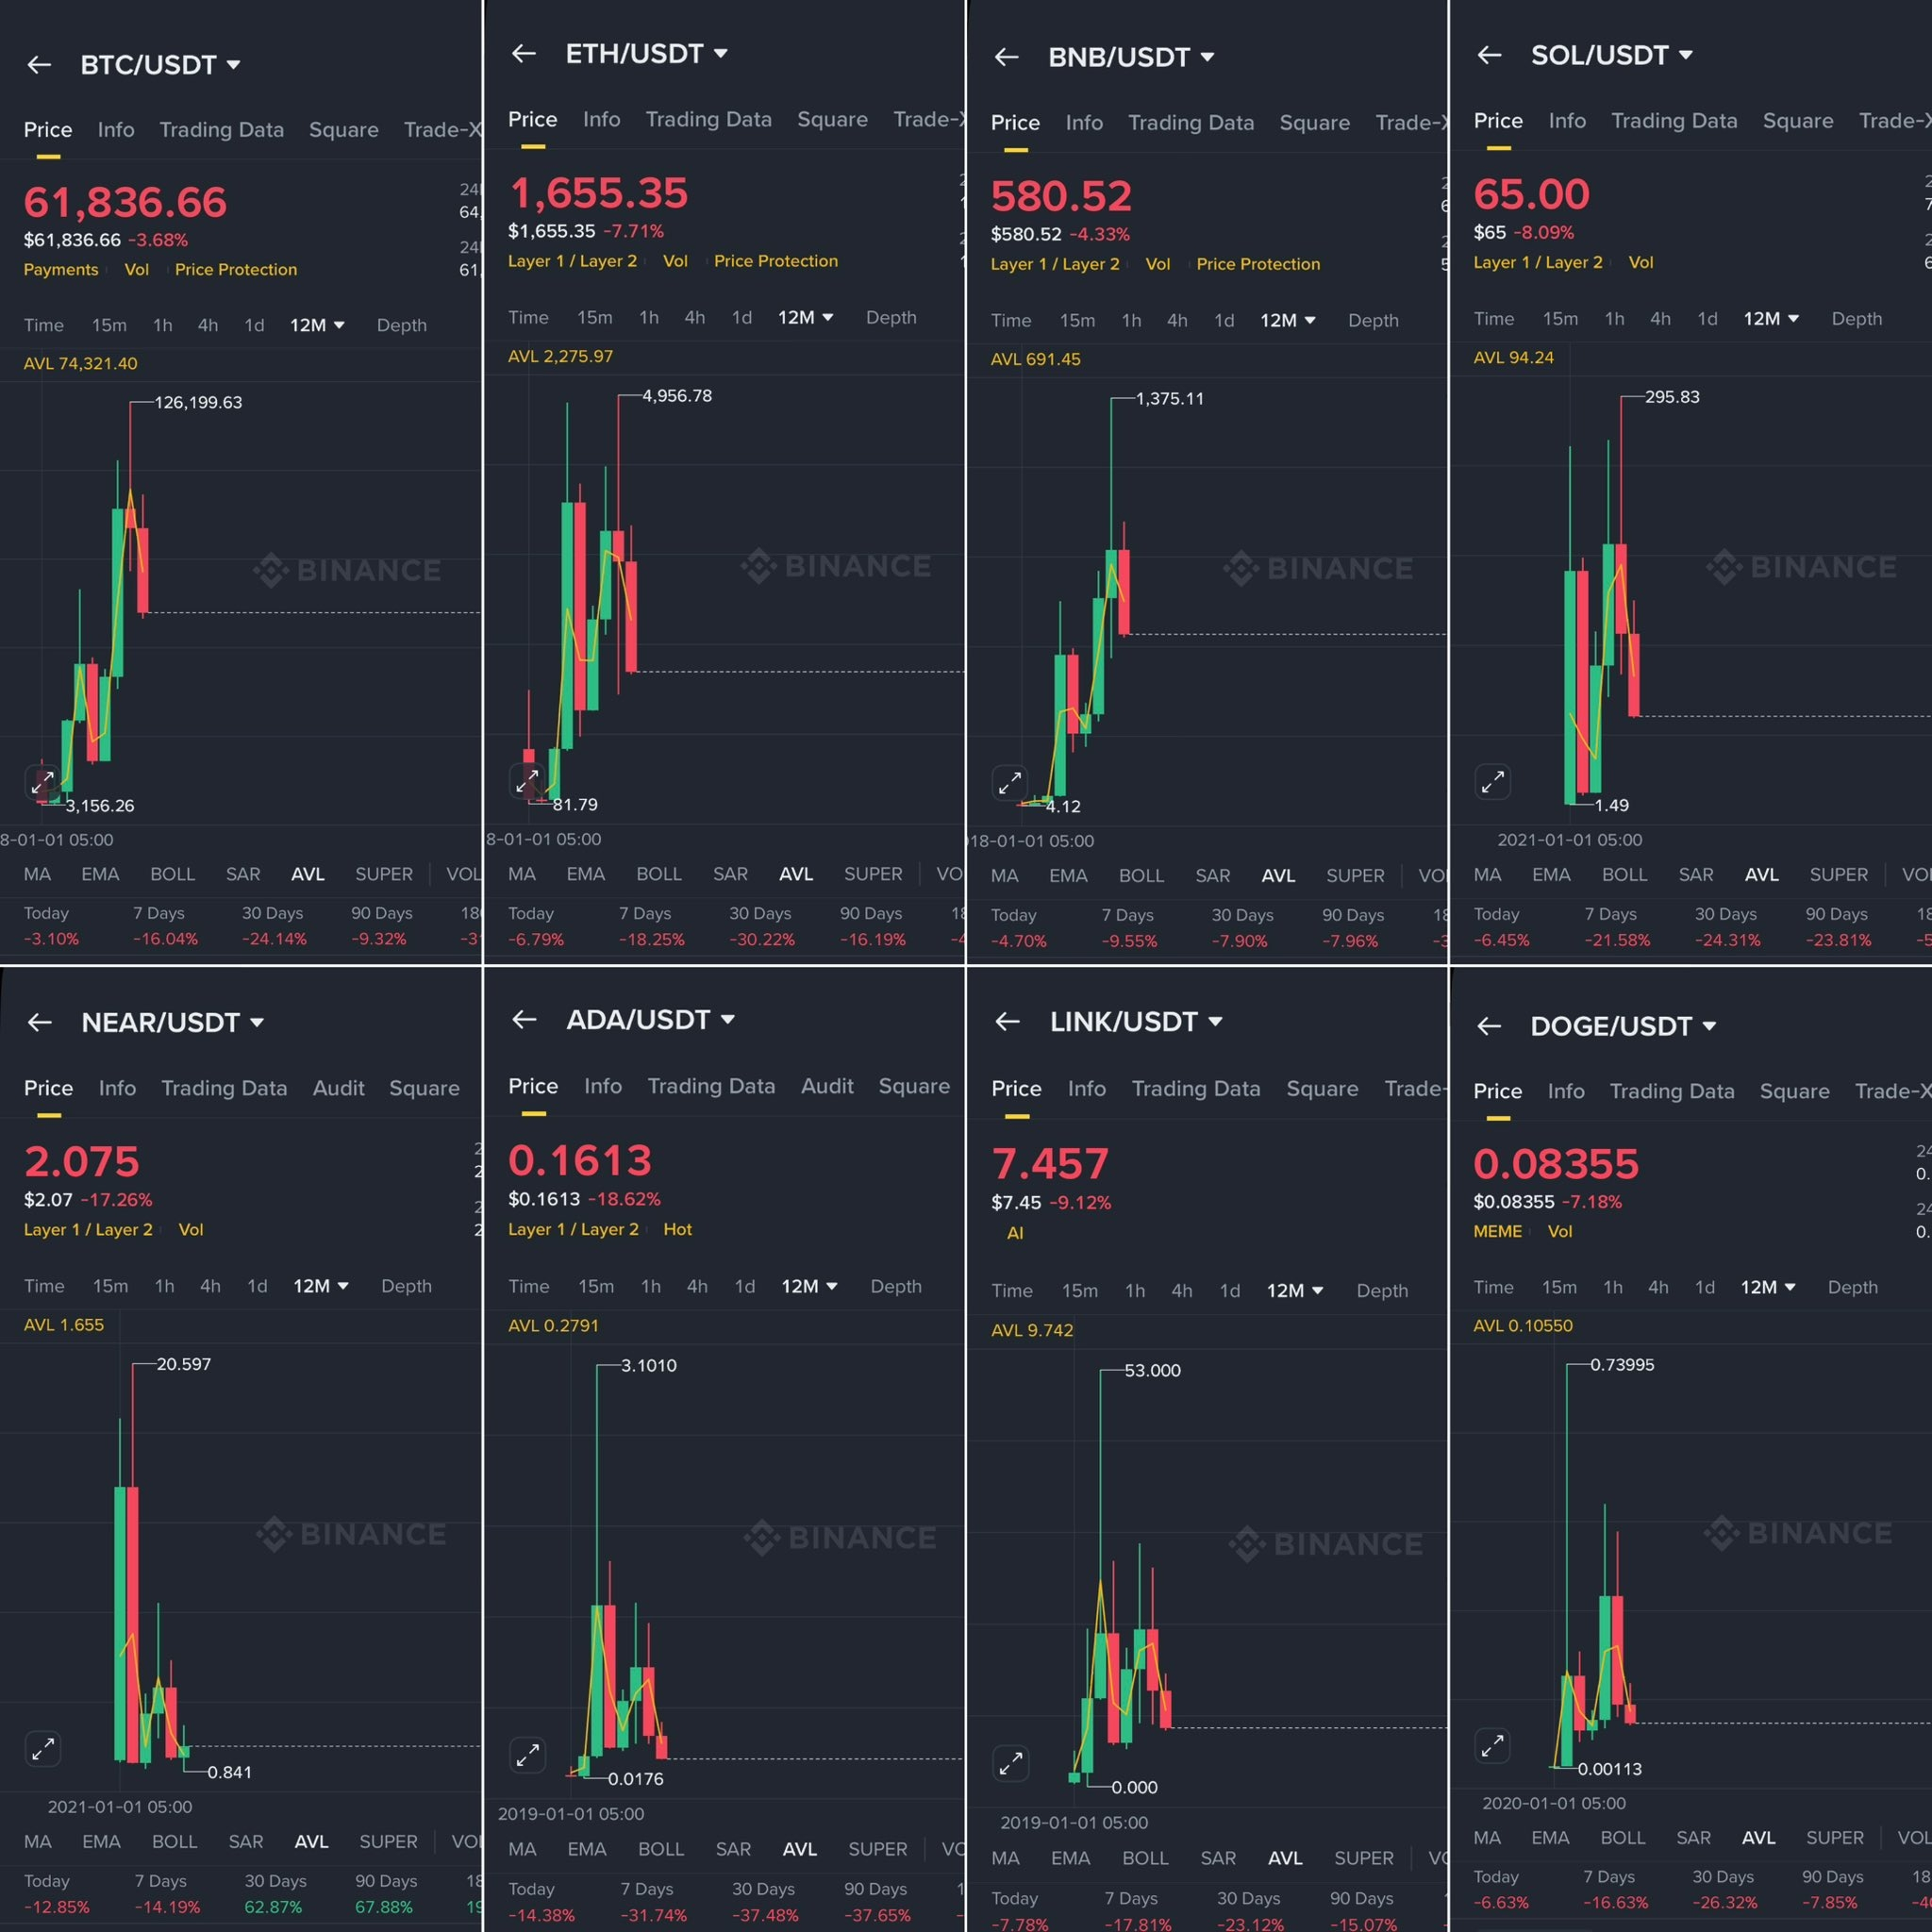
Task: Enable BOLL indicator on BNB/USDT chart
Action: click(1141, 875)
